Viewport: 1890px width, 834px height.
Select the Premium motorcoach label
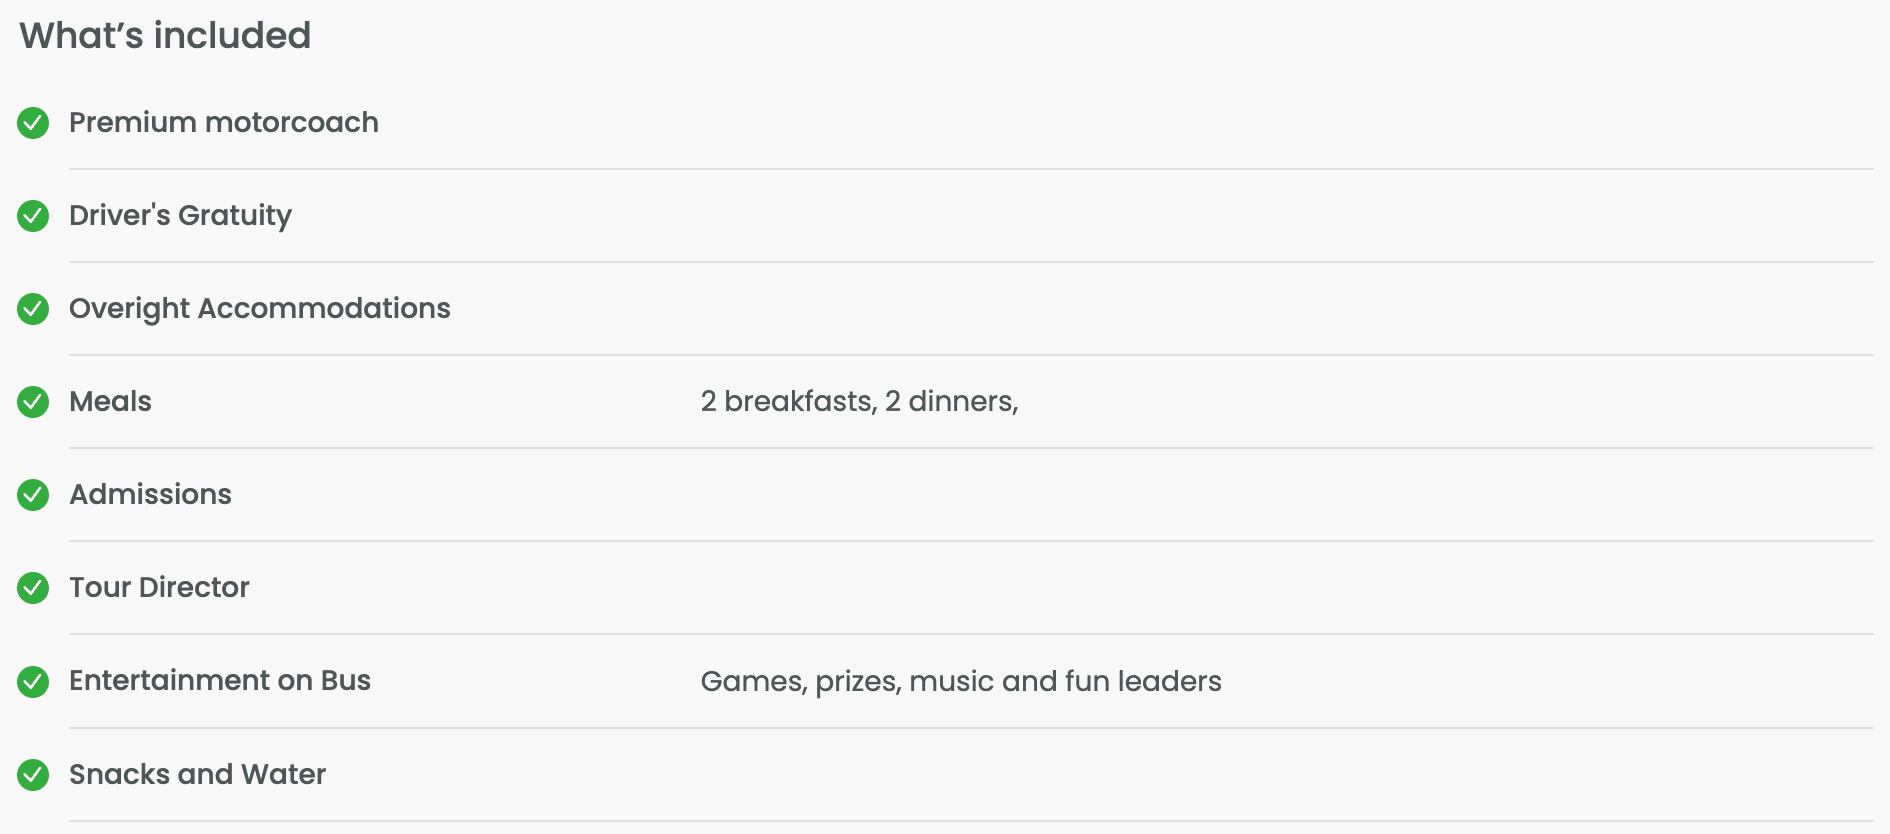coord(223,122)
